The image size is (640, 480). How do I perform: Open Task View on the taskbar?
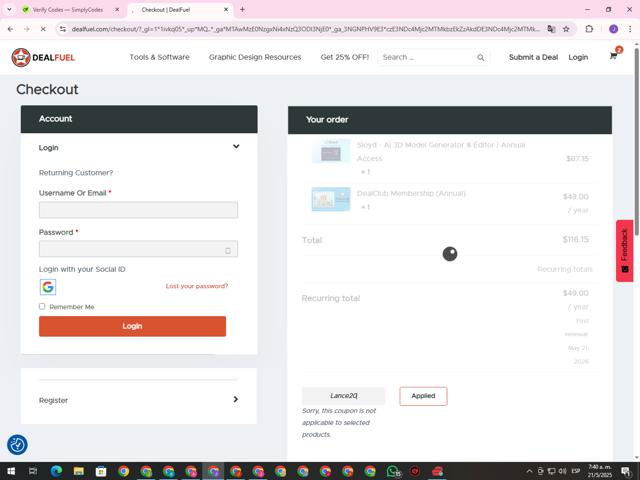(33, 471)
